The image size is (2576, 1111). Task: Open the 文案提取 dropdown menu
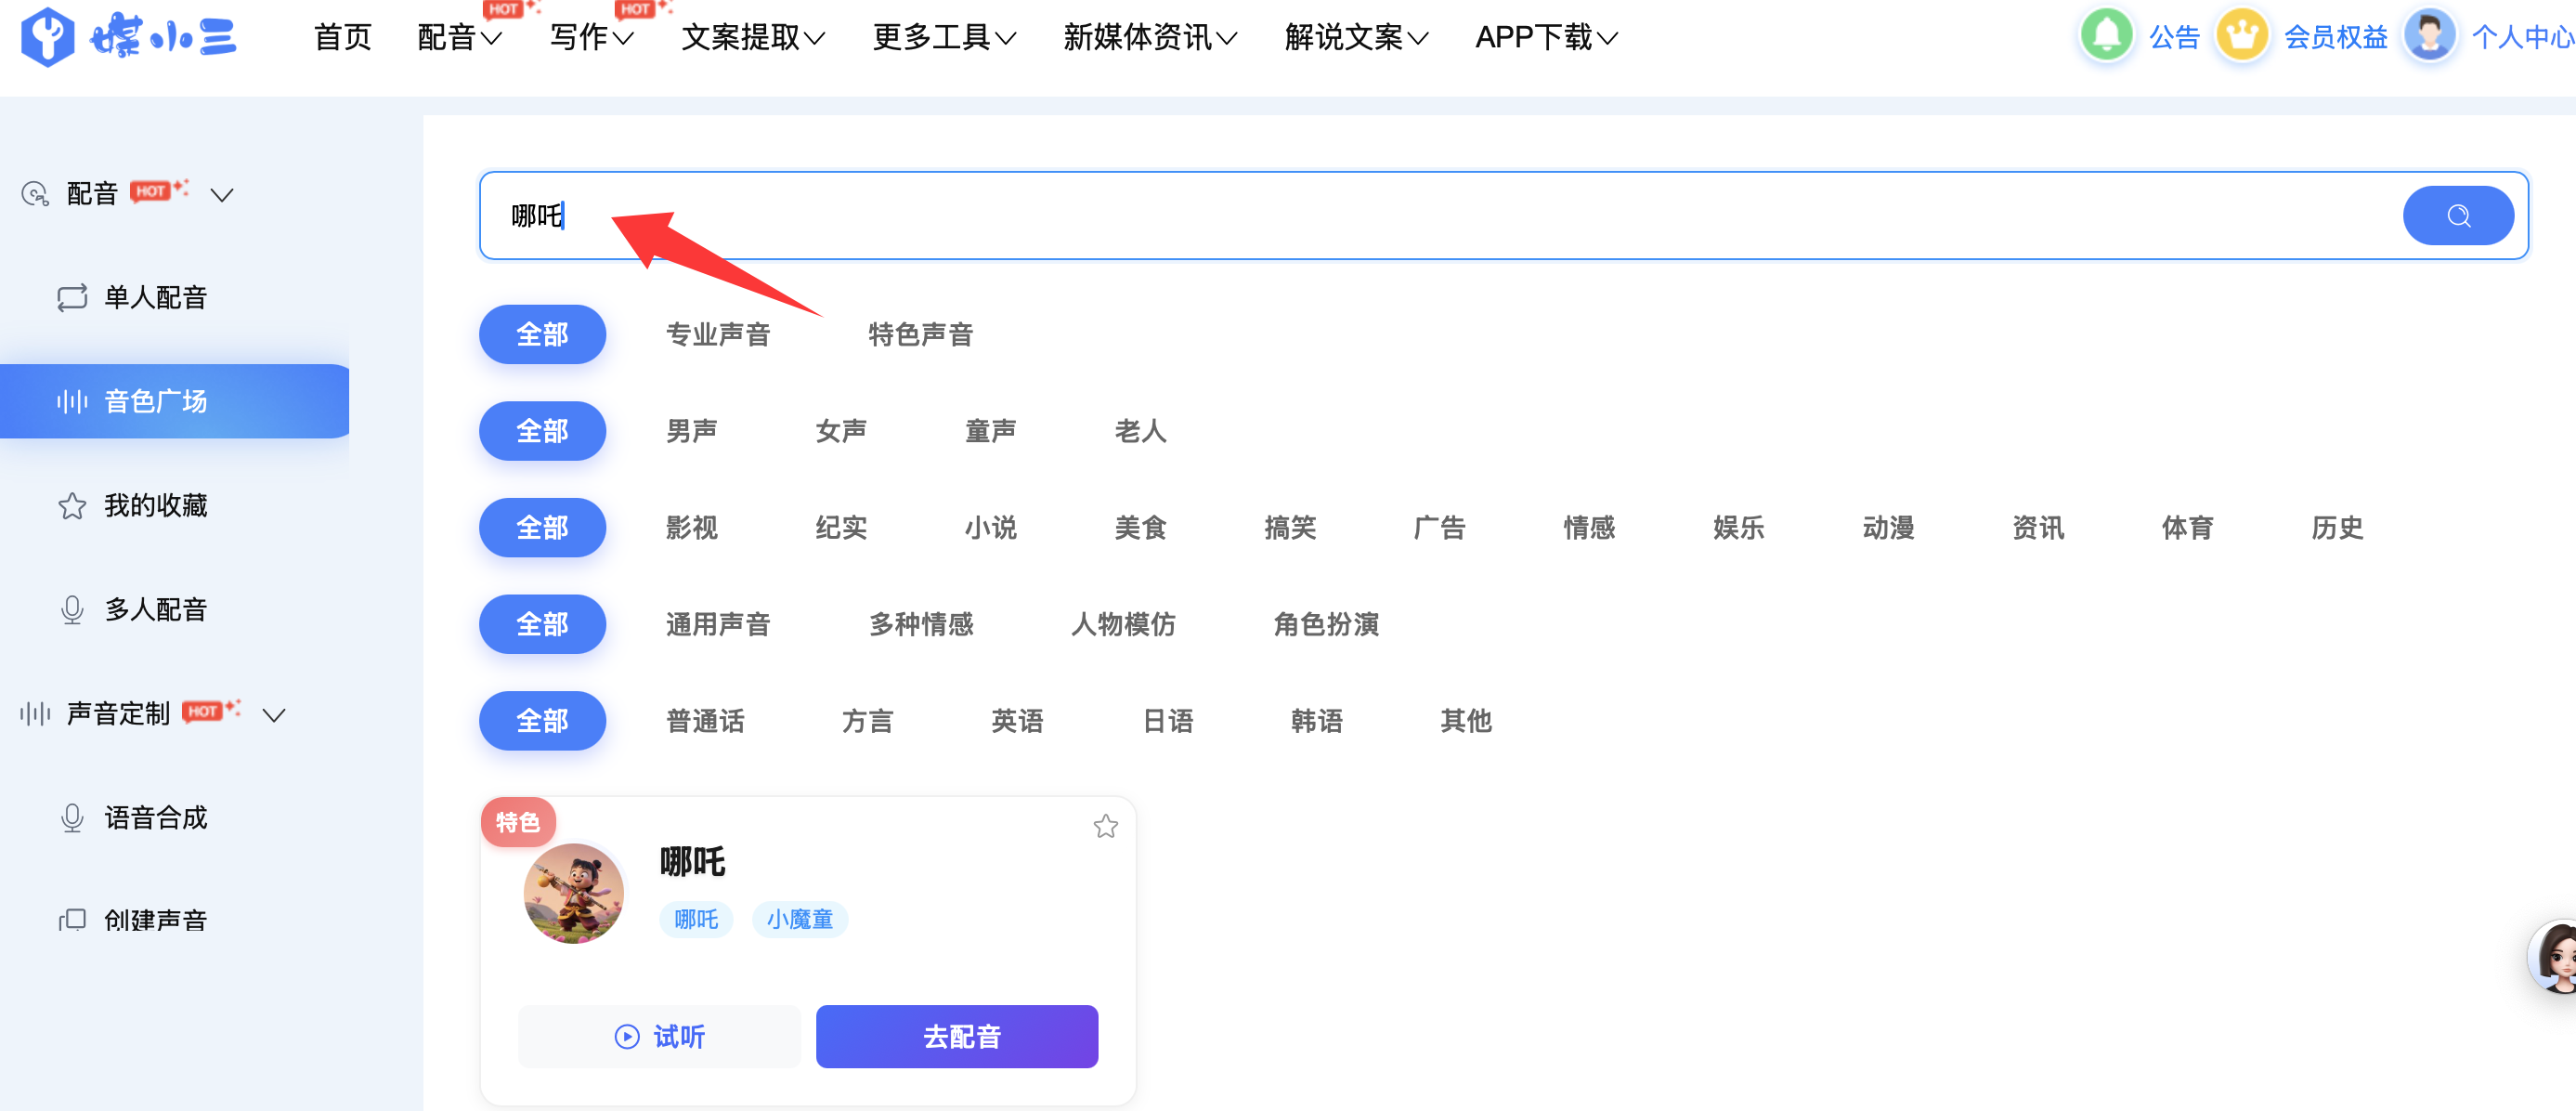[x=753, y=37]
